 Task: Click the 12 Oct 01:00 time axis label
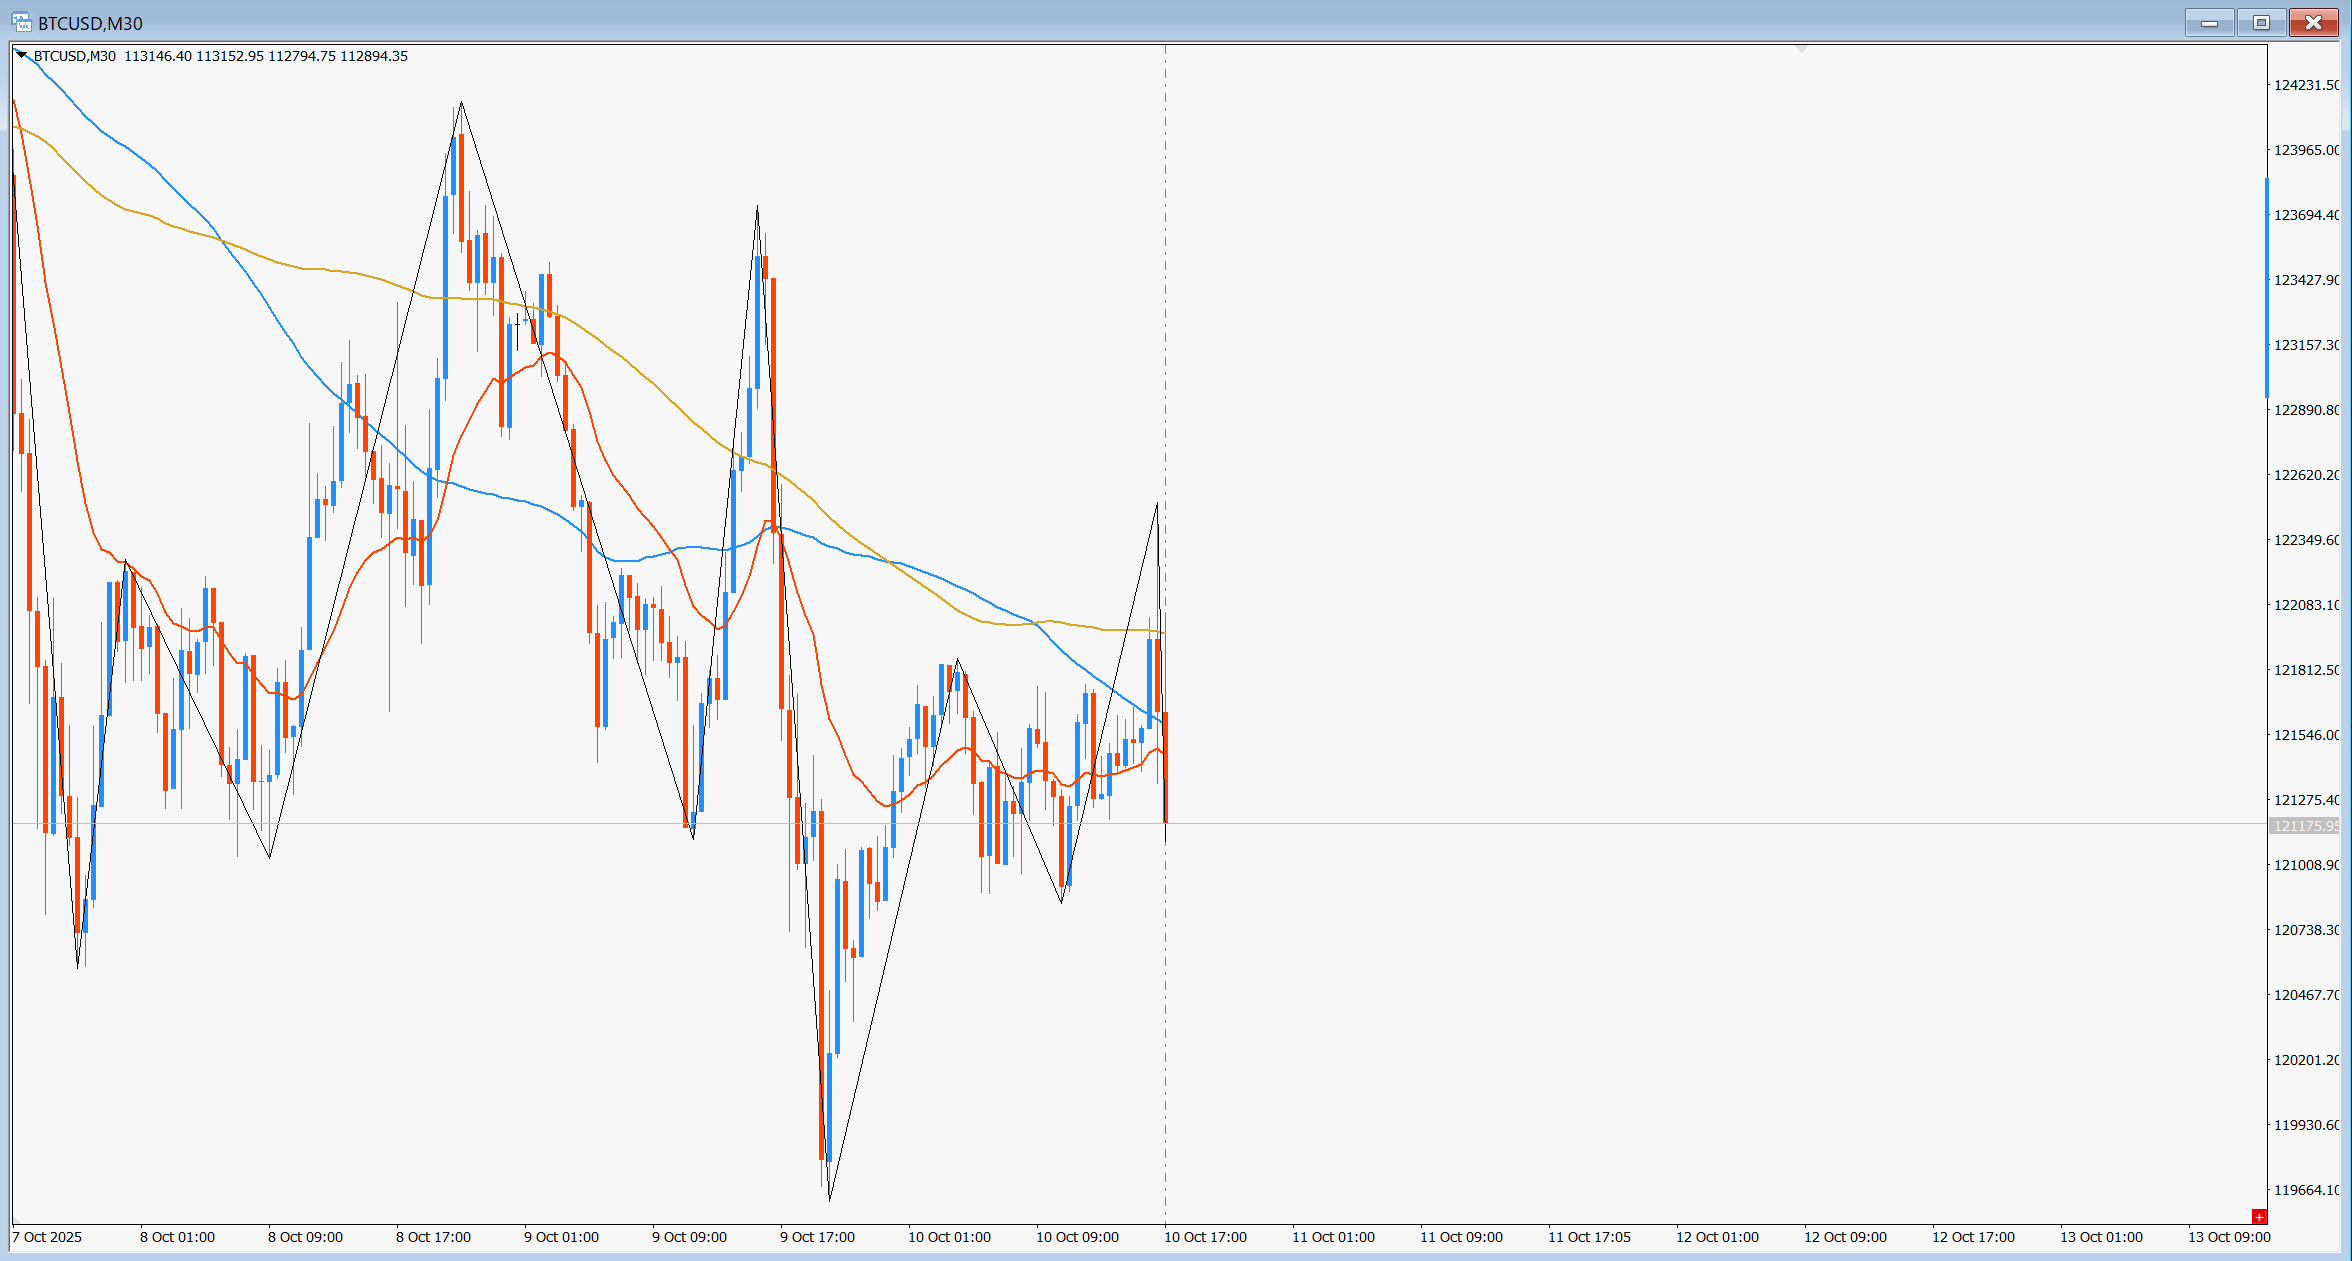[x=1717, y=1237]
